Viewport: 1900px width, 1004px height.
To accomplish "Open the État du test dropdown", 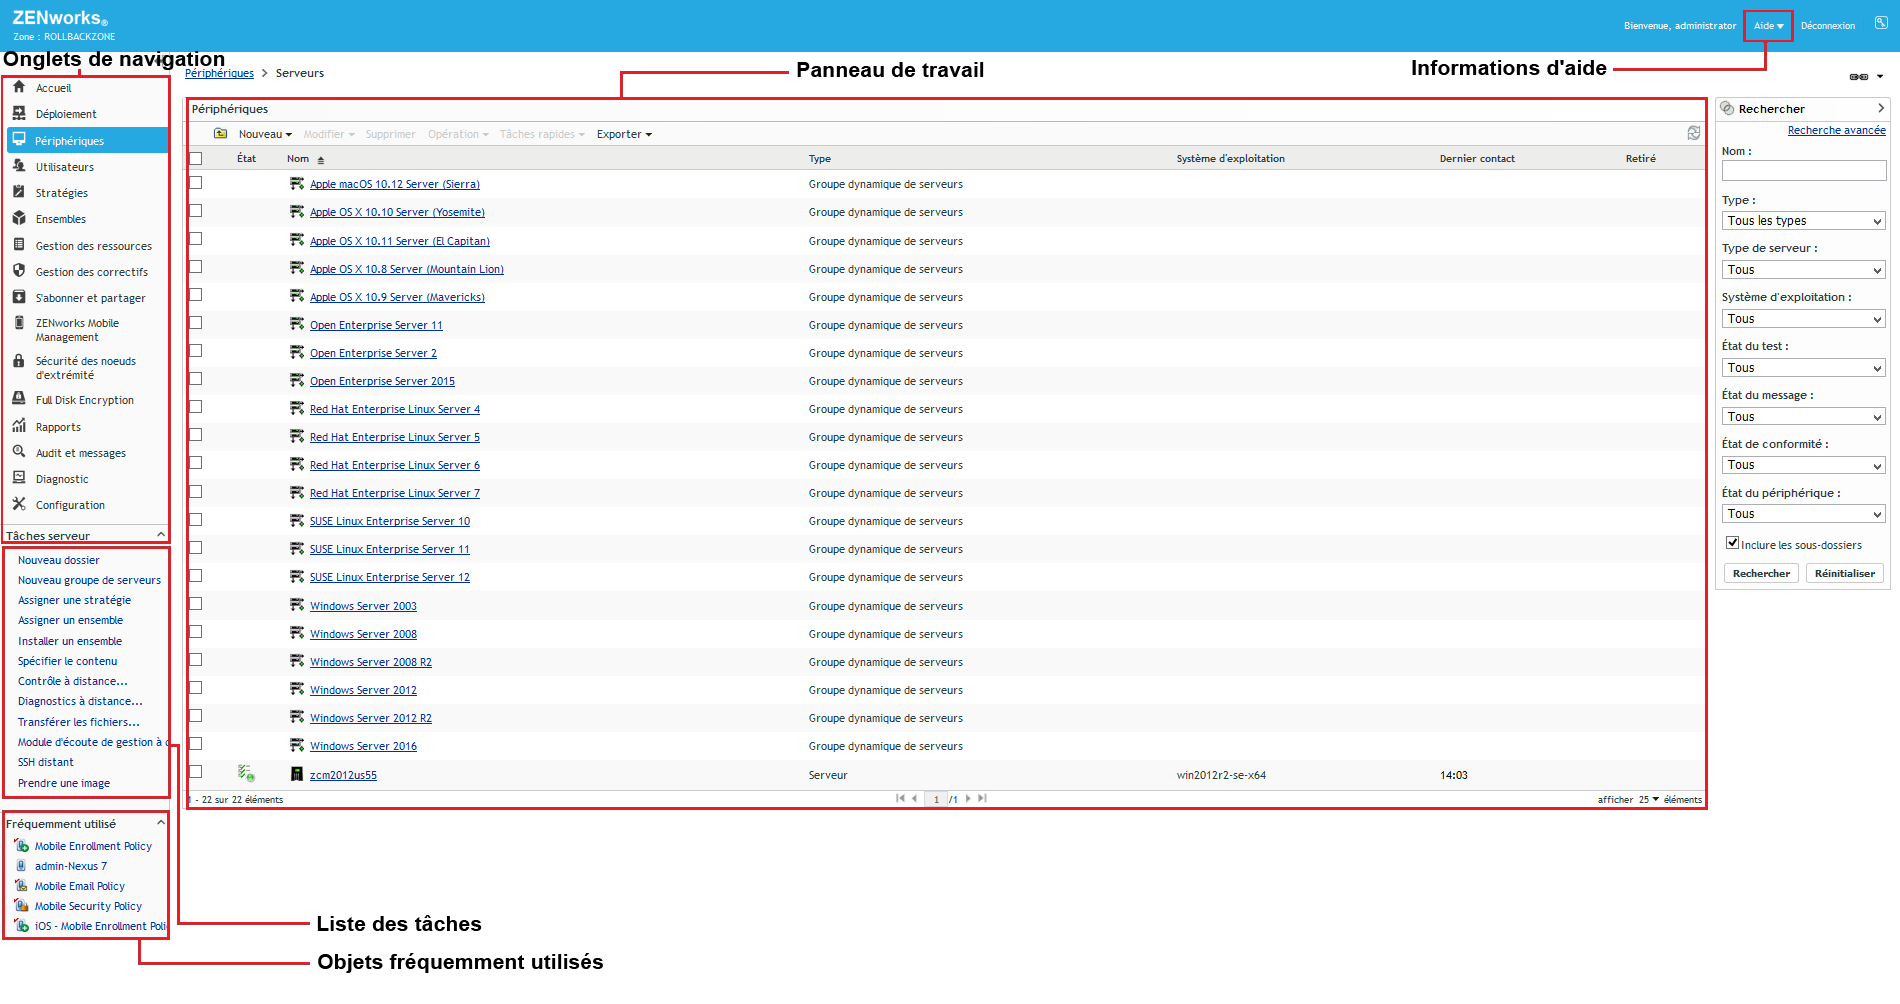I will pyautogui.click(x=1804, y=368).
